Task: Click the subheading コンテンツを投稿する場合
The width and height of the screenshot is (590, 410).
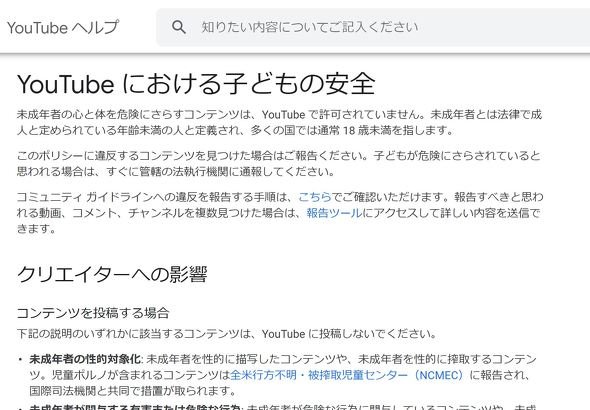Action: tap(93, 313)
